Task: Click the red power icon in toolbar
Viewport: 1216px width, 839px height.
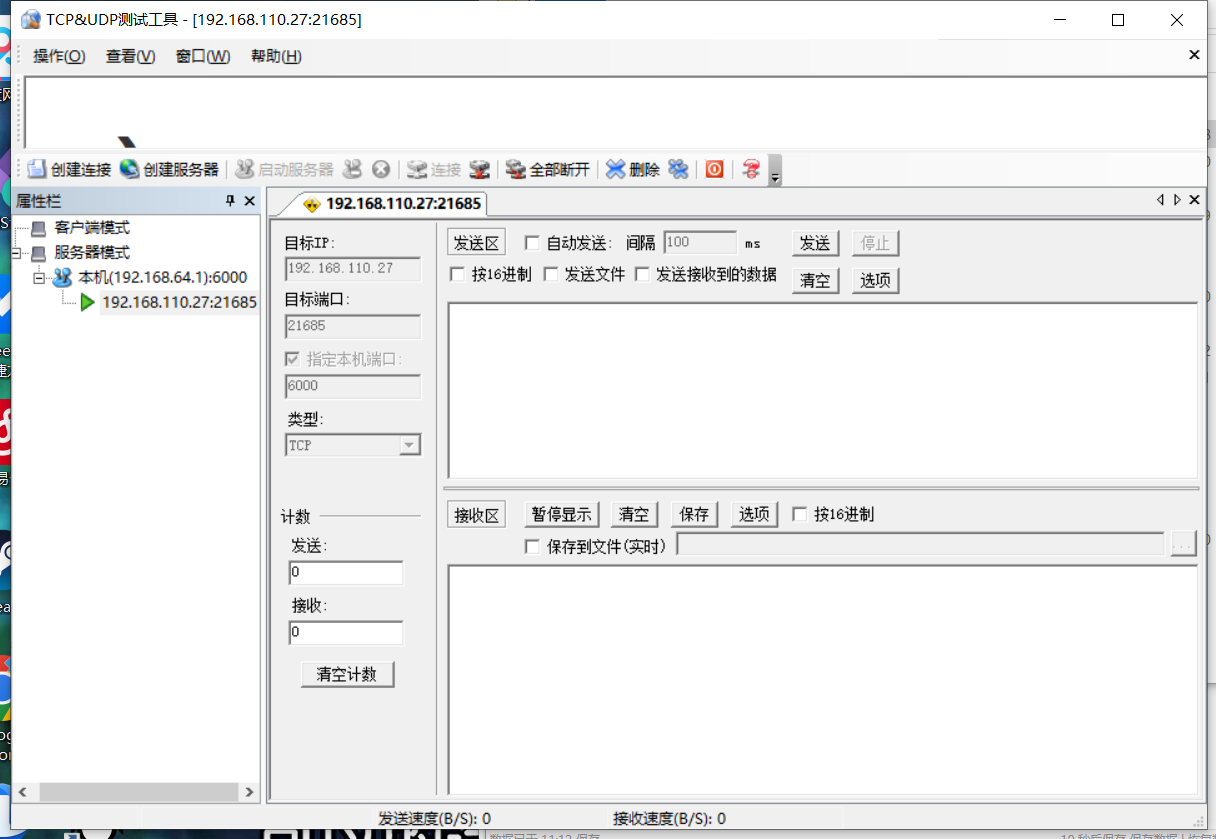Action: 714,169
